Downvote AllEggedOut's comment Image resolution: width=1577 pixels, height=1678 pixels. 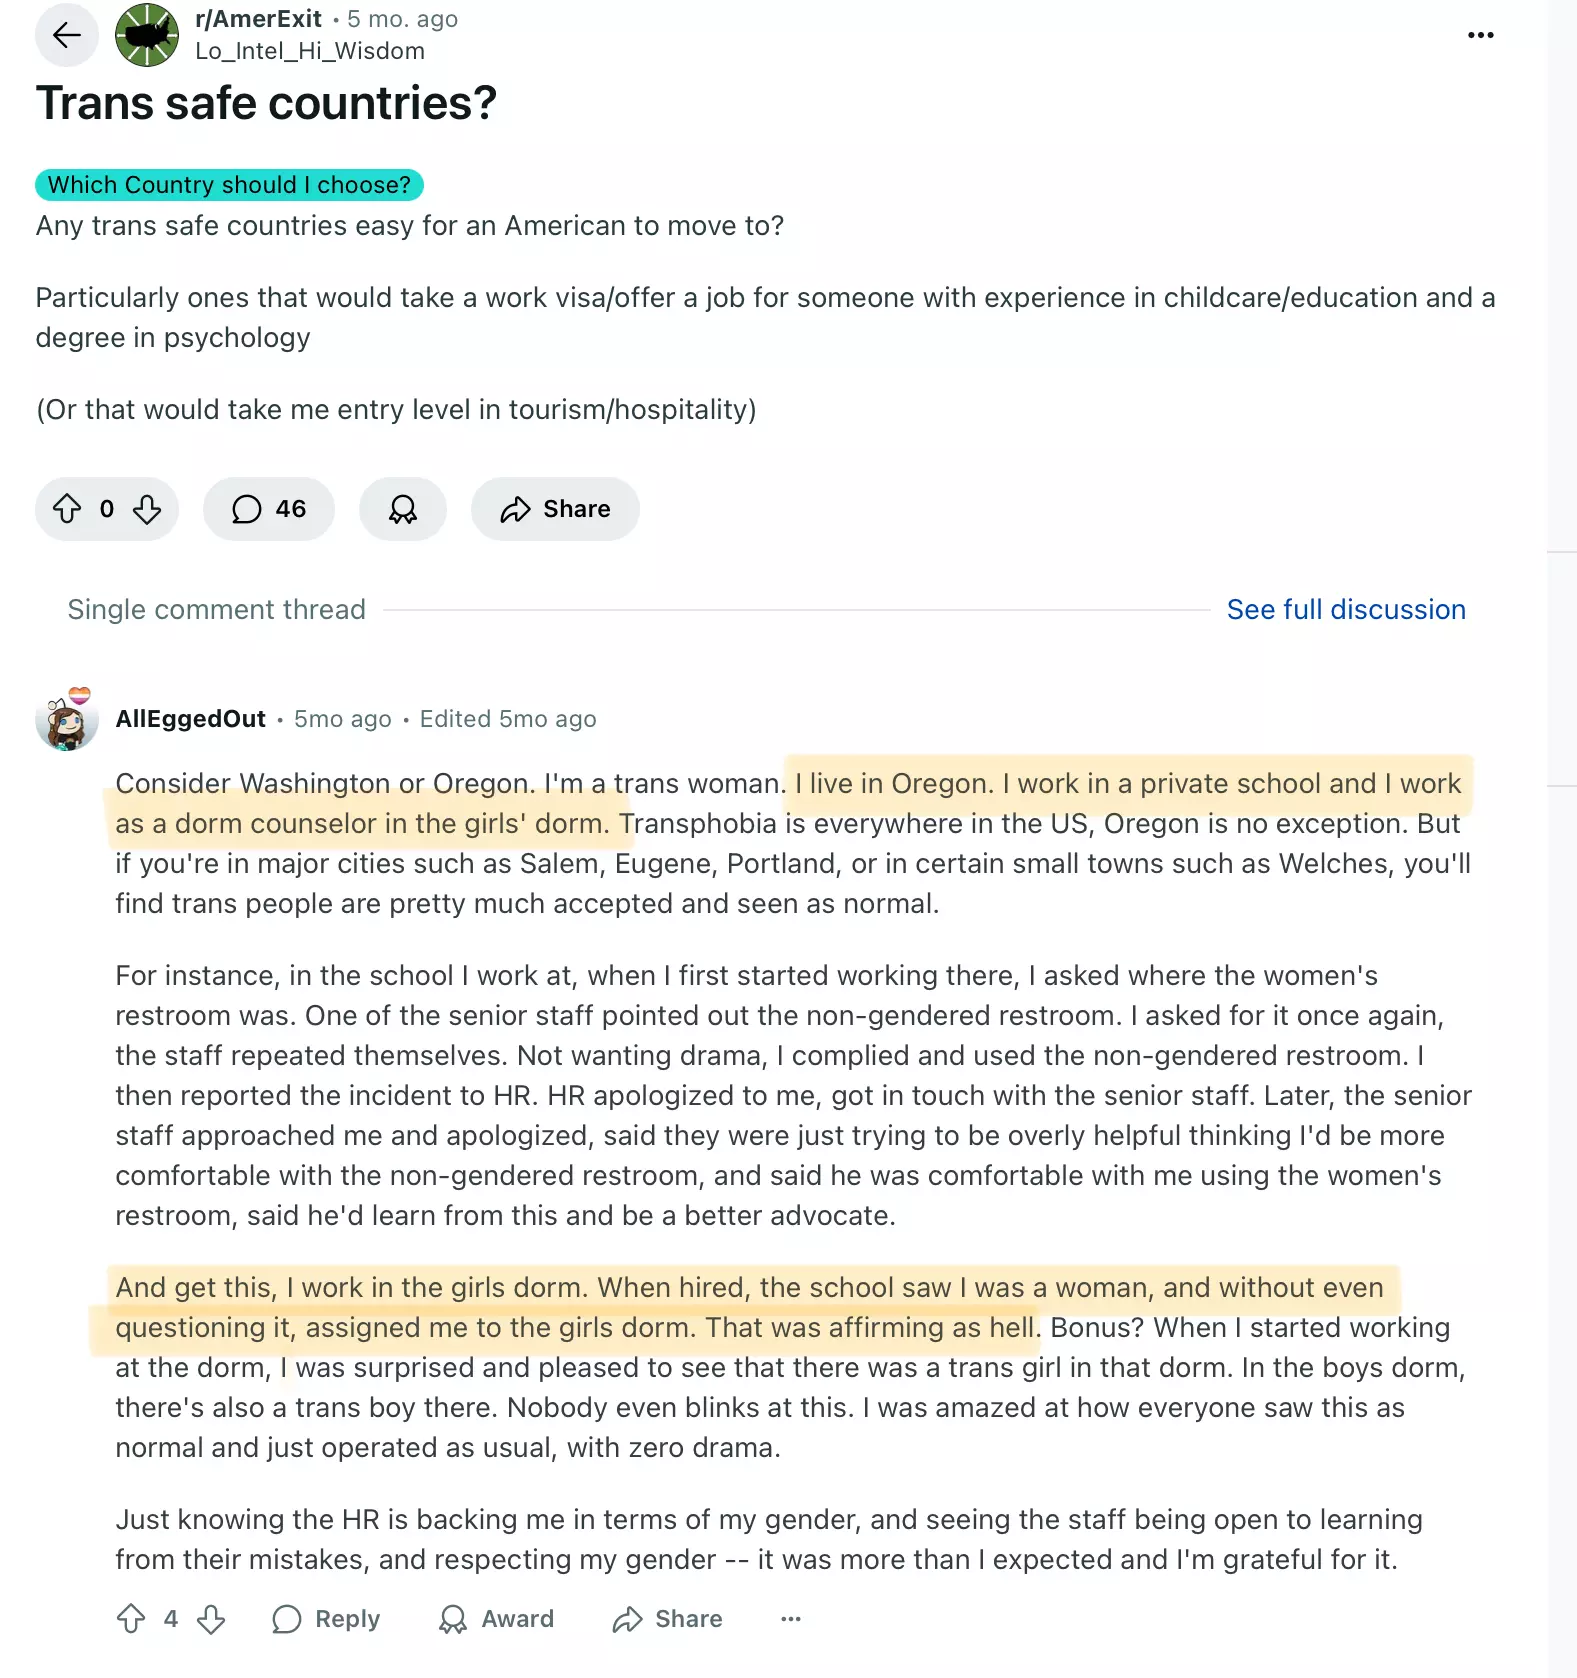tap(211, 1619)
